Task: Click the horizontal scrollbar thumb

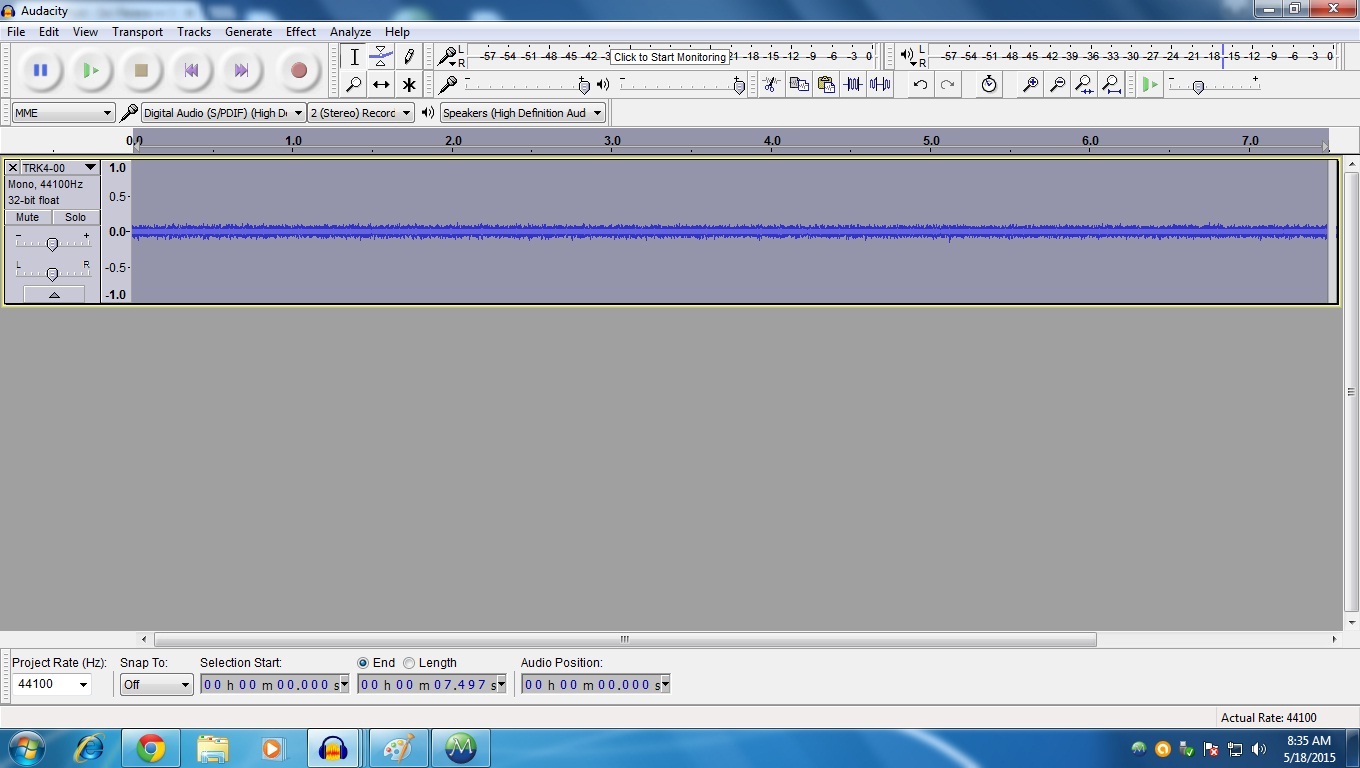Action: [625, 639]
